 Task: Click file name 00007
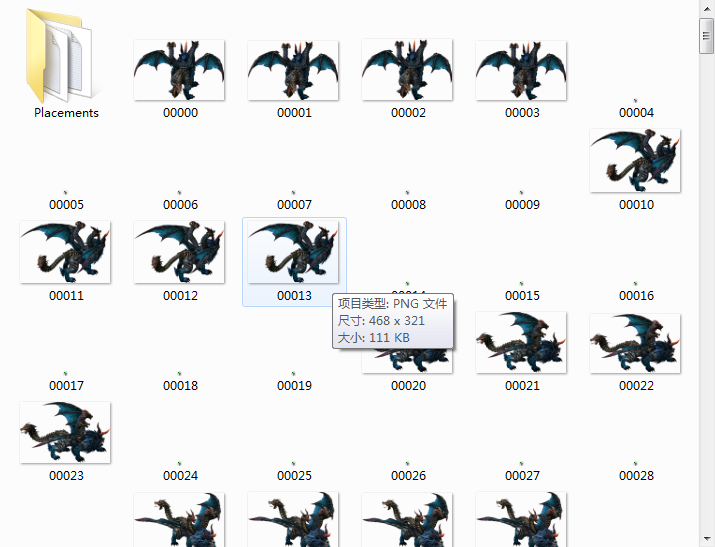(294, 204)
